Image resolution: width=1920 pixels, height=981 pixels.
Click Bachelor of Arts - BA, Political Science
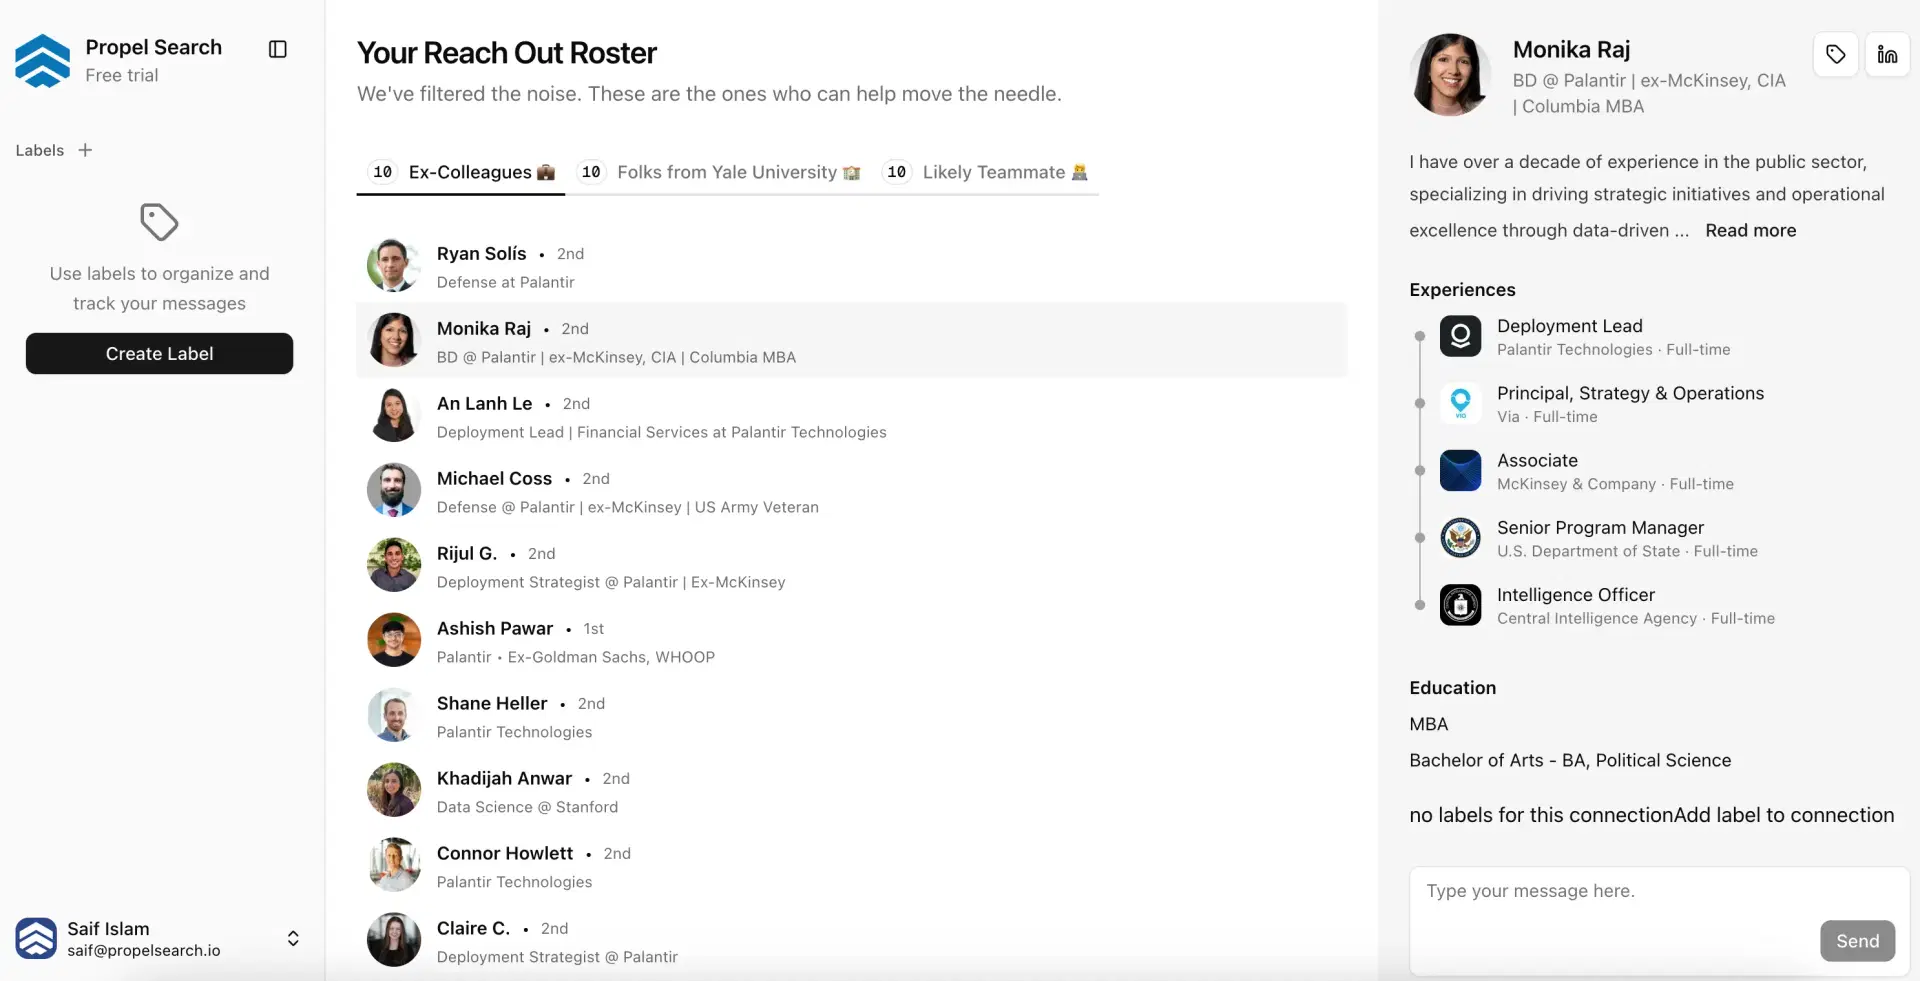(1570, 760)
